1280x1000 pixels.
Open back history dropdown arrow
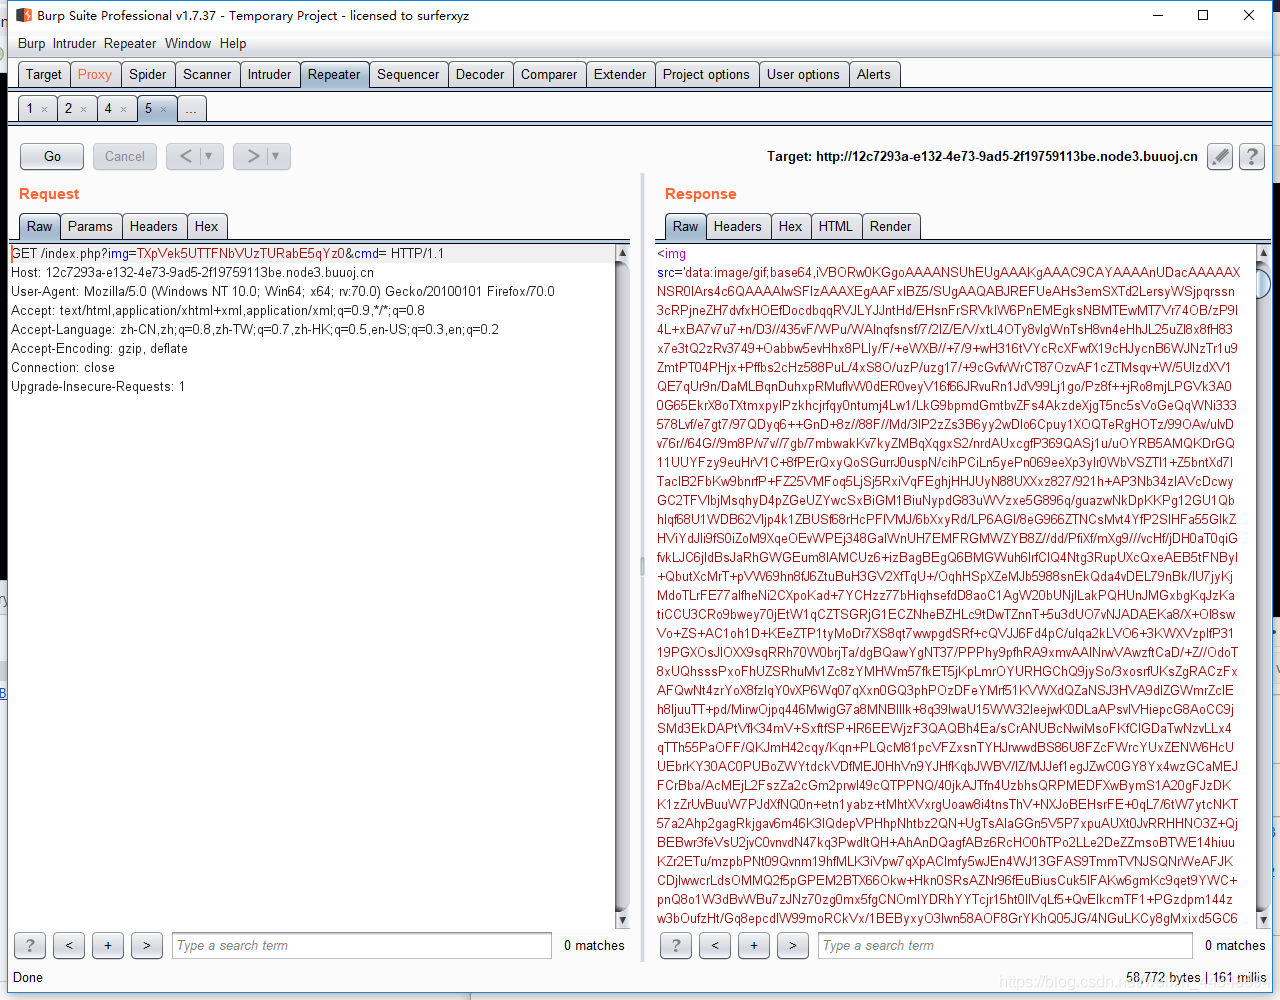click(x=209, y=156)
